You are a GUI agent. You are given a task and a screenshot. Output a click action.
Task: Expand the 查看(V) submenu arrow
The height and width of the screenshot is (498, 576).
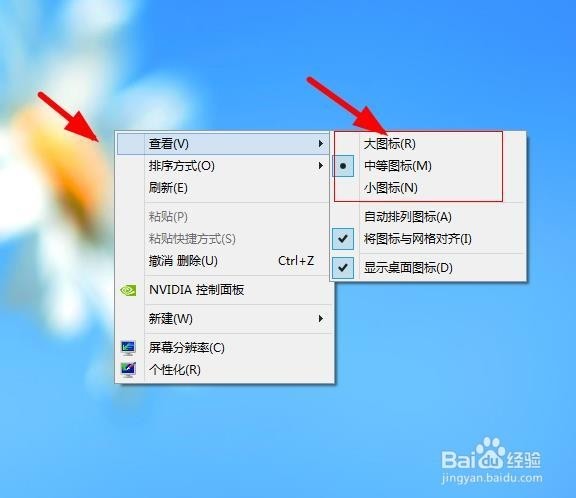tap(321, 144)
